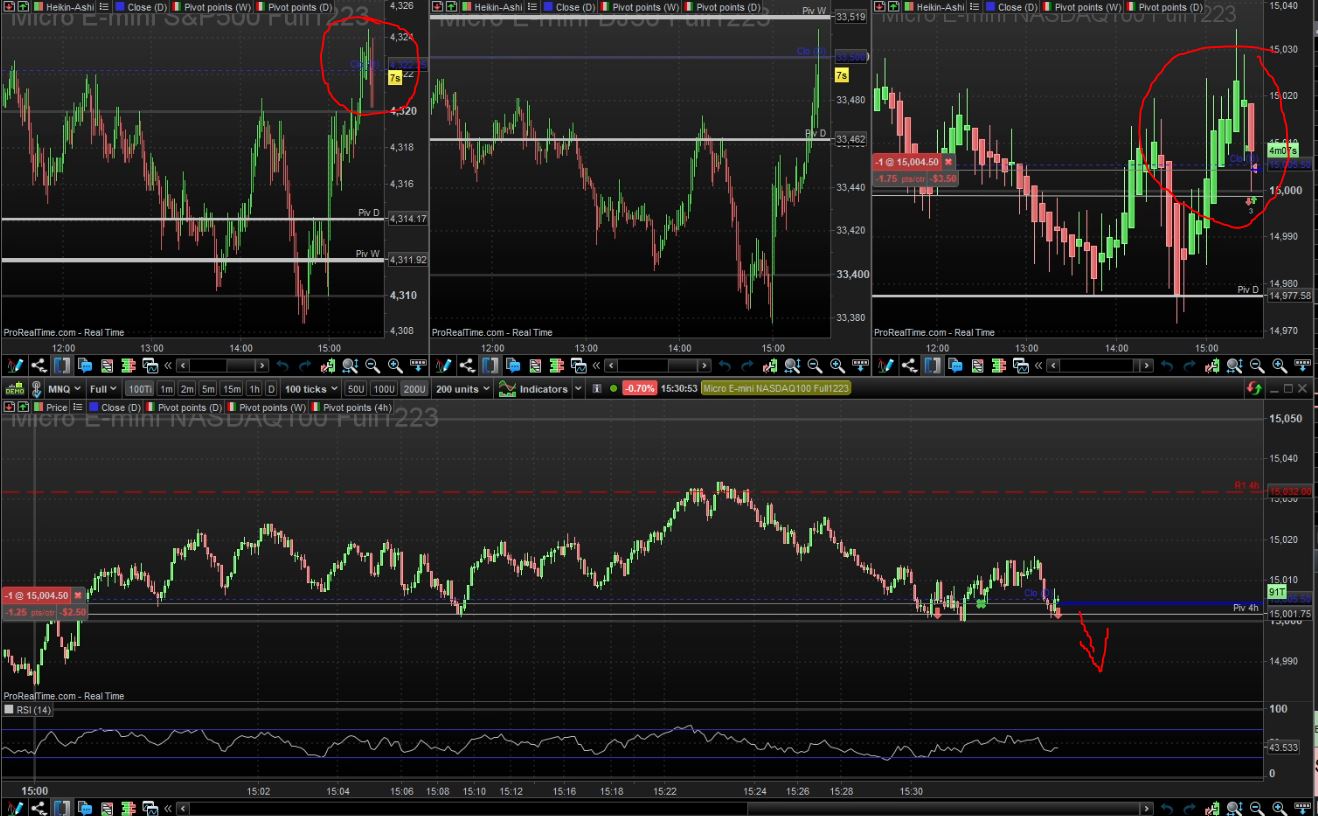Viewport: 1318px width, 816px height.
Task: Expand the double-chevron under the S&P500 chart
Action: [x=169, y=366]
